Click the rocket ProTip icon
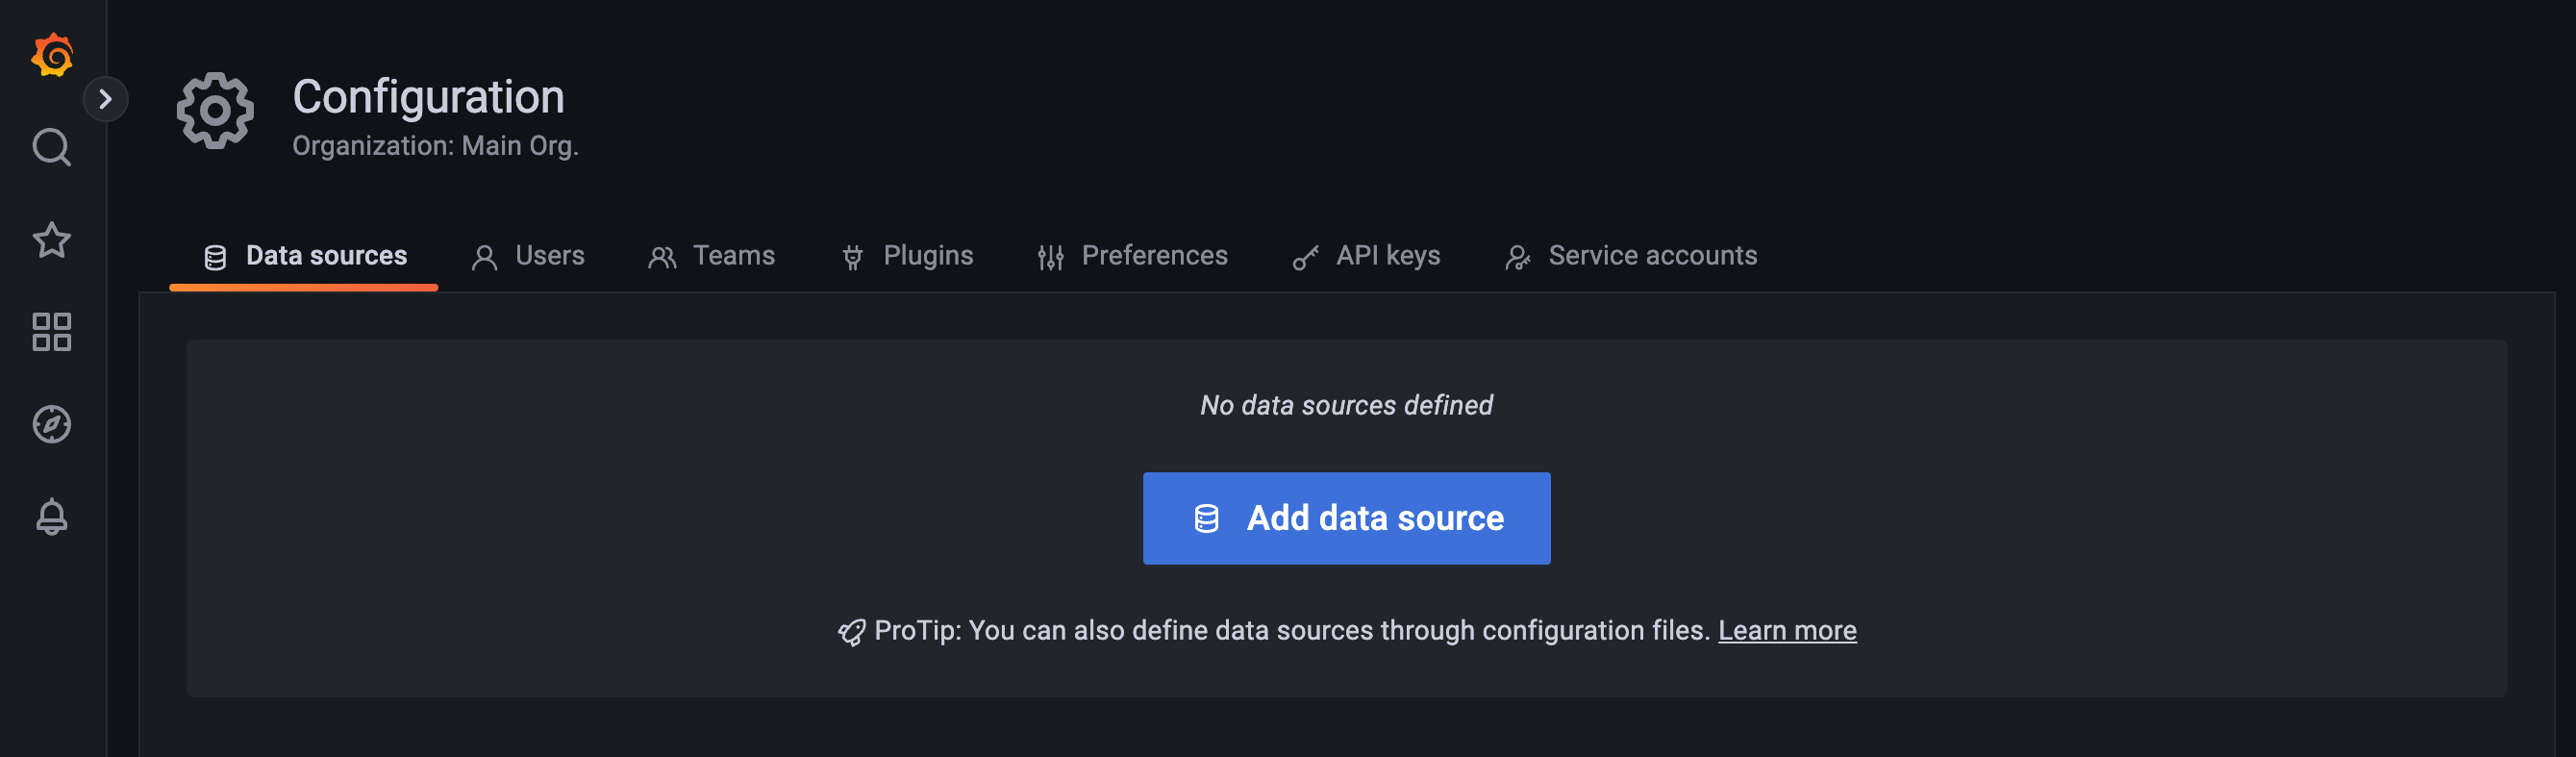Image resolution: width=2576 pixels, height=757 pixels. (x=851, y=632)
